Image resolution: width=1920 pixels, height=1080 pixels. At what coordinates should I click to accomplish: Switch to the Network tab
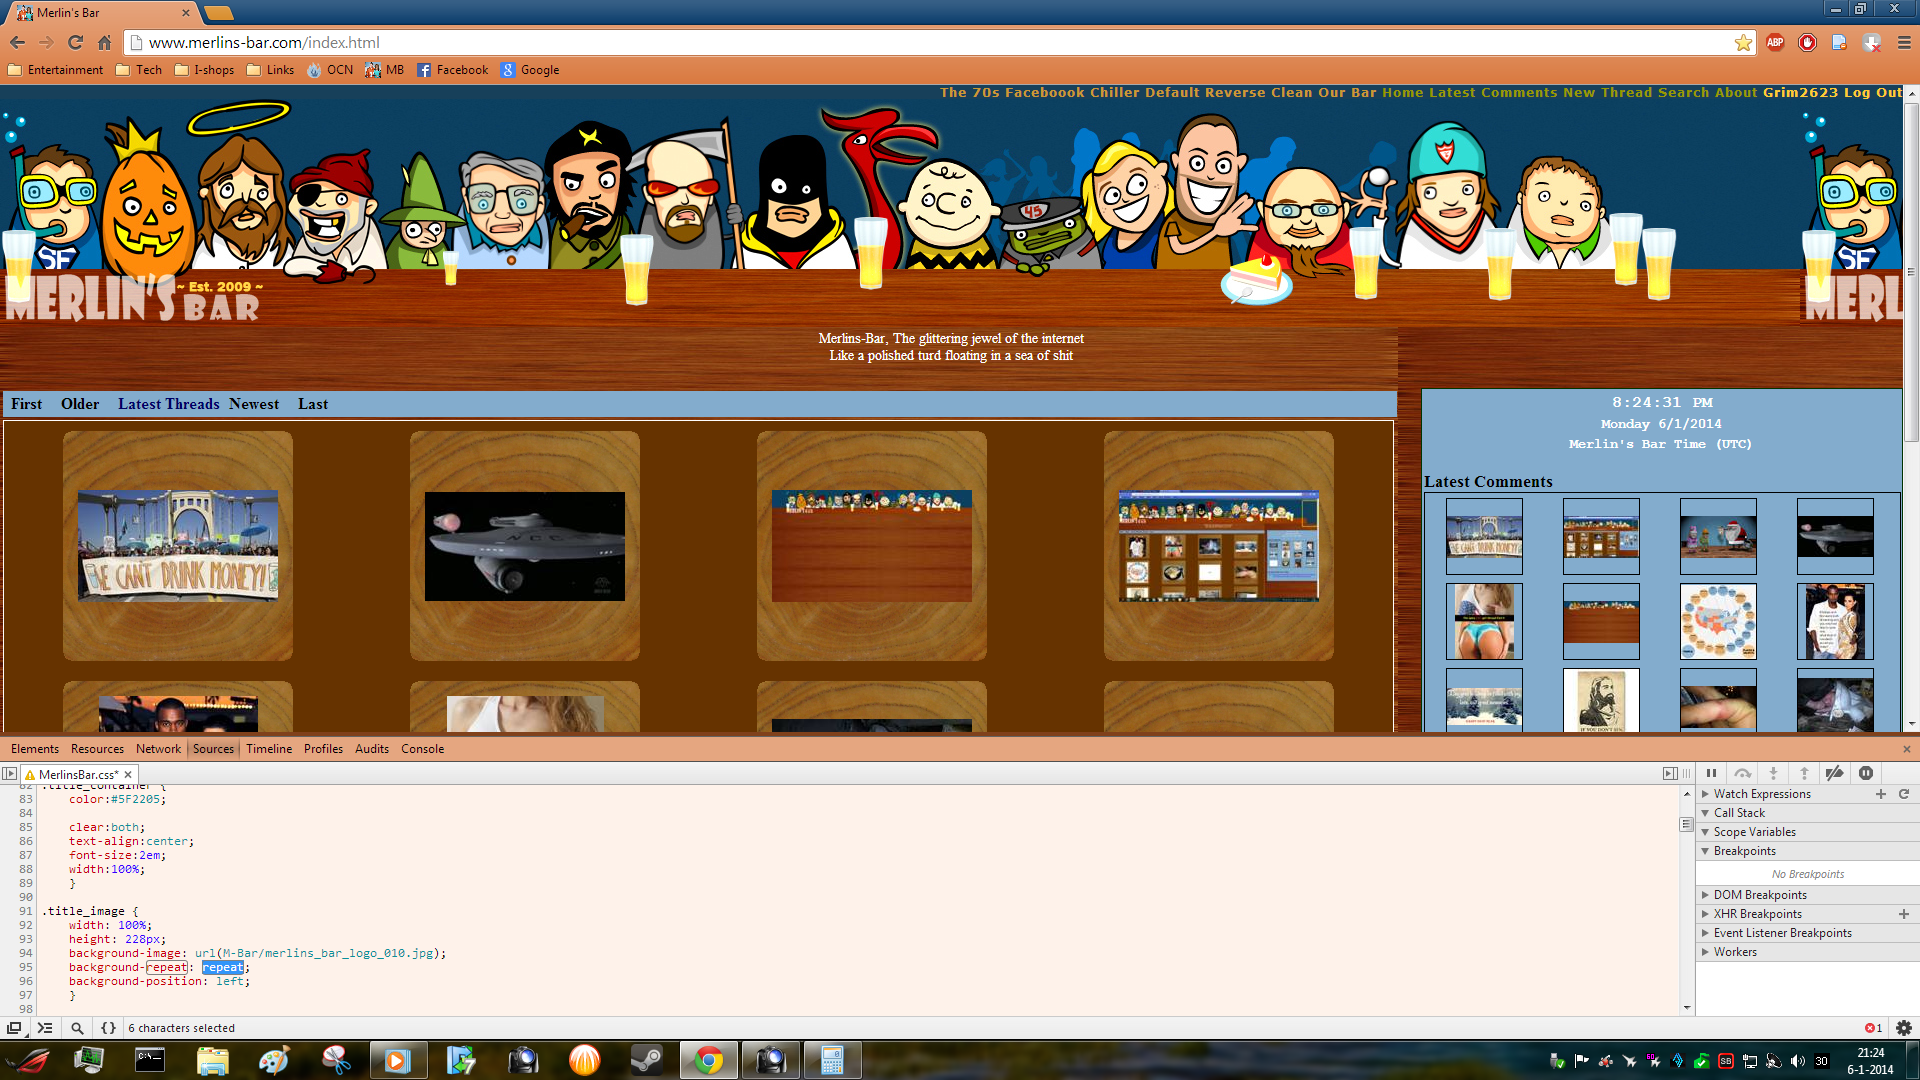[158, 749]
